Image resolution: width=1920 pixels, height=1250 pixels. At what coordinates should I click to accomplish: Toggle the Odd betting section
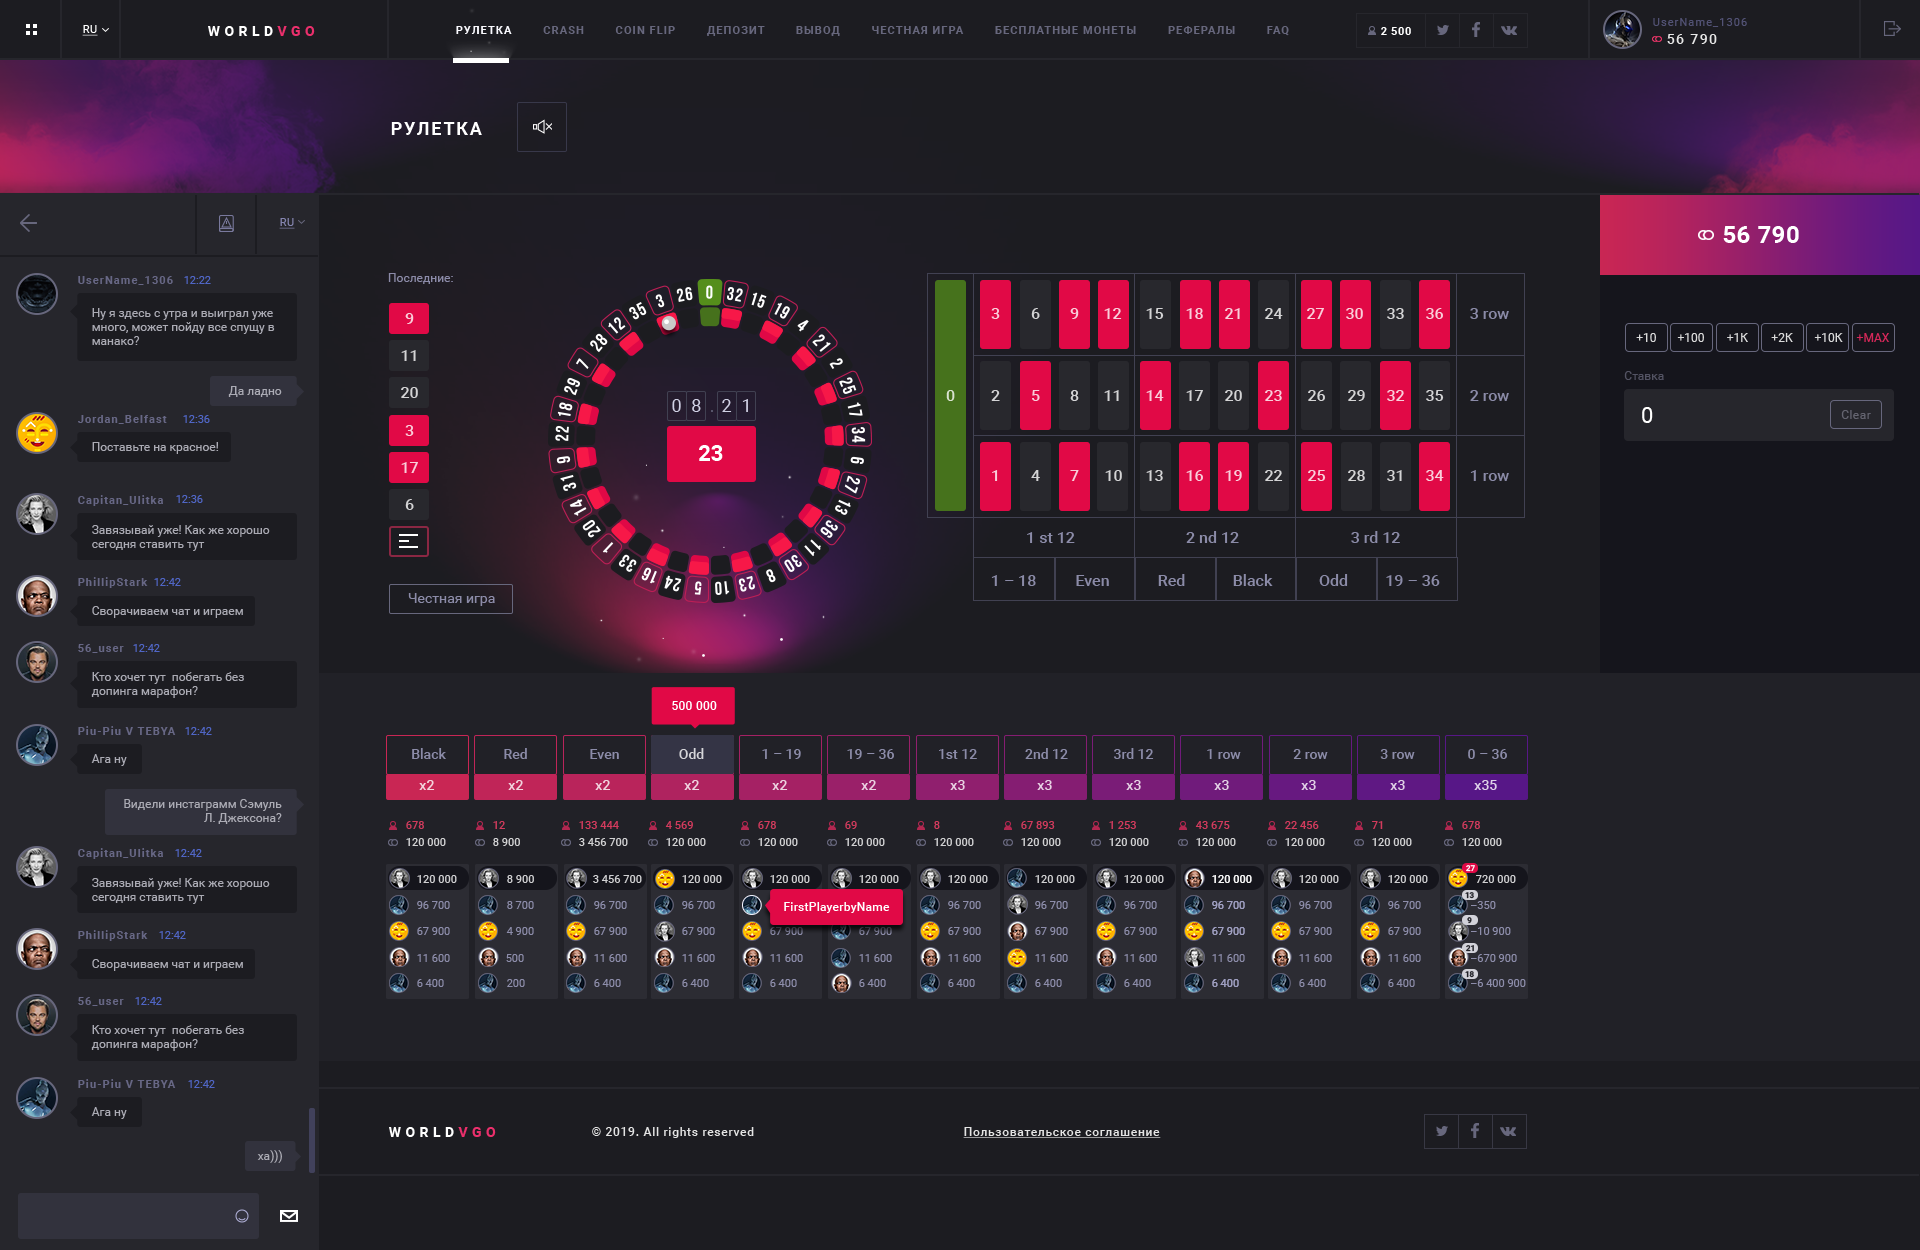tap(693, 752)
